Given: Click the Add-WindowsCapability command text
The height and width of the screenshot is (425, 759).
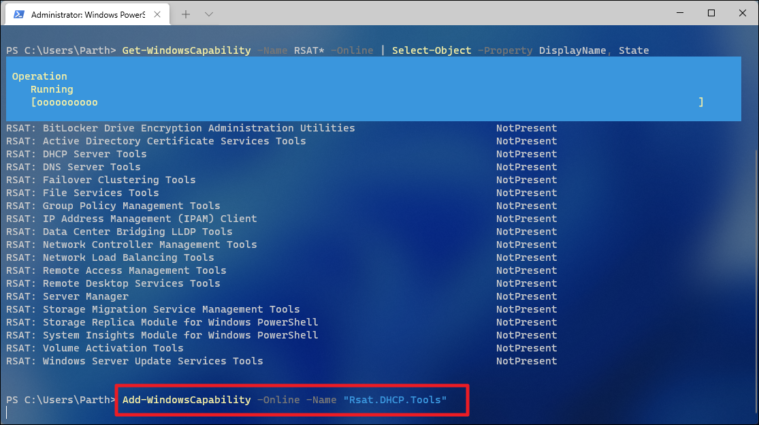Looking at the screenshot, I should pos(186,400).
